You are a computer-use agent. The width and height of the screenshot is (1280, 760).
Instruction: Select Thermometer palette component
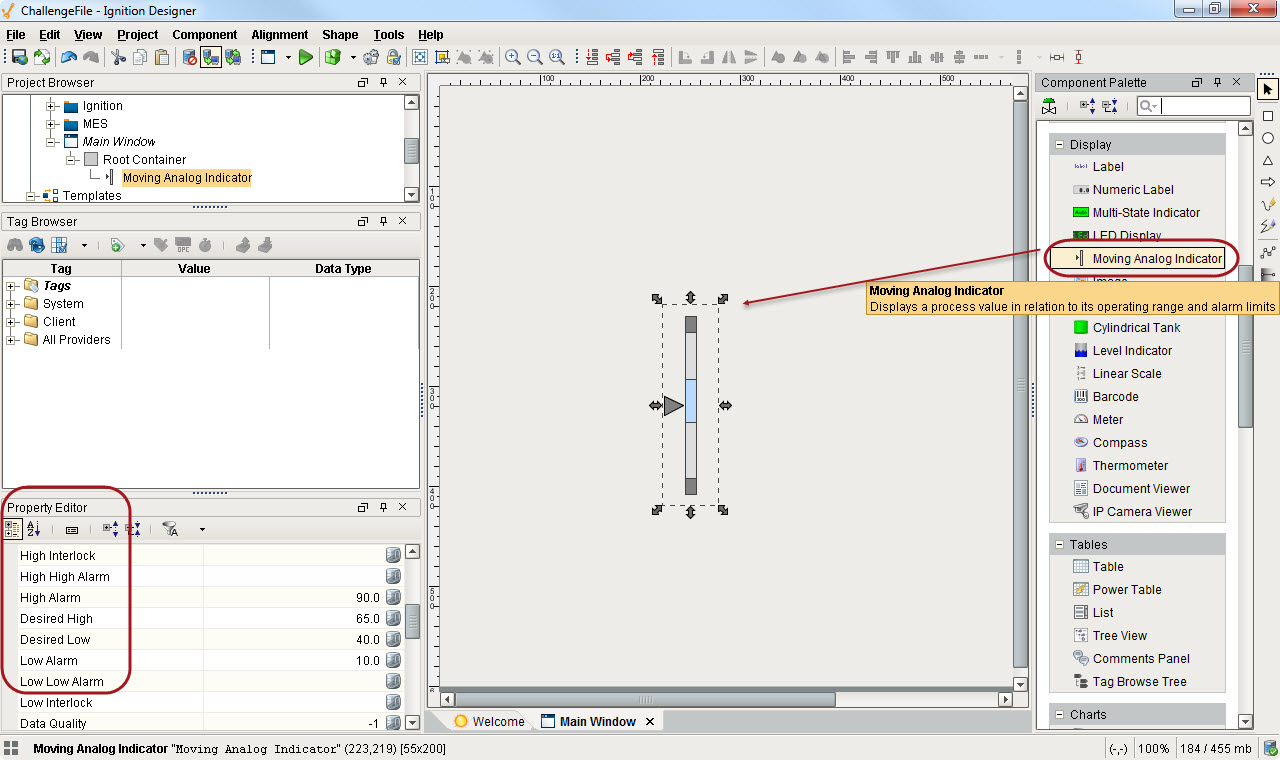[x=1120, y=466]
